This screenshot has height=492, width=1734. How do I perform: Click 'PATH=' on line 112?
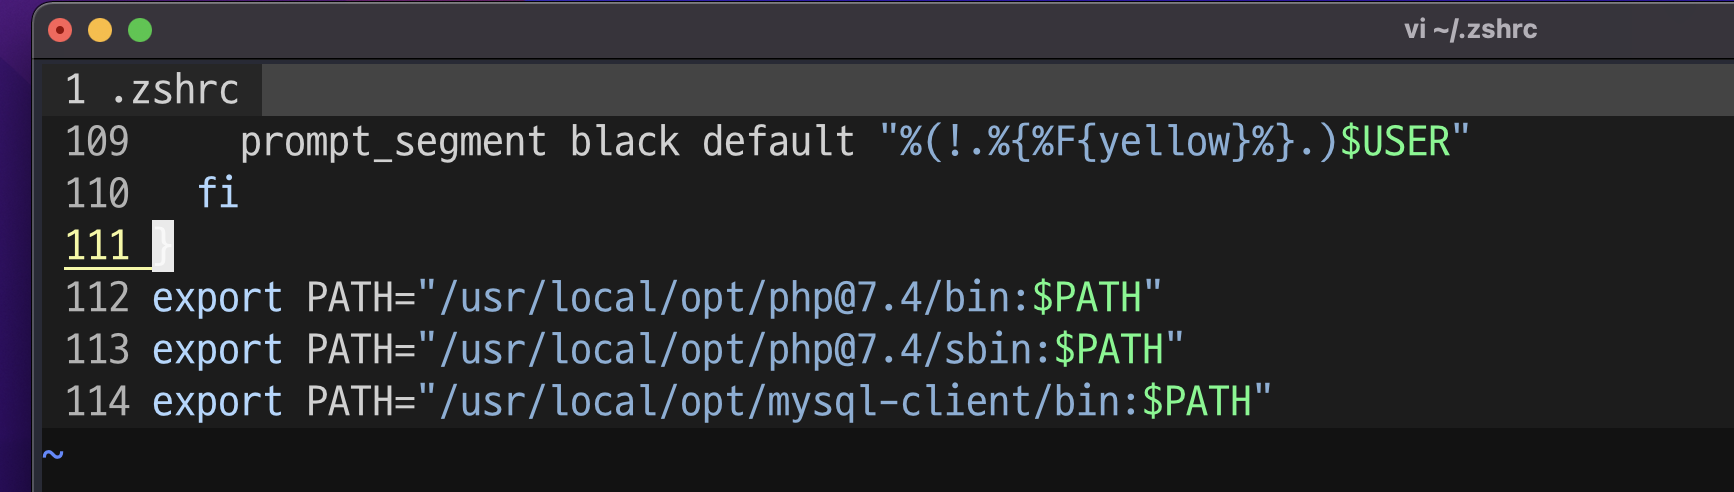point(361,298)
